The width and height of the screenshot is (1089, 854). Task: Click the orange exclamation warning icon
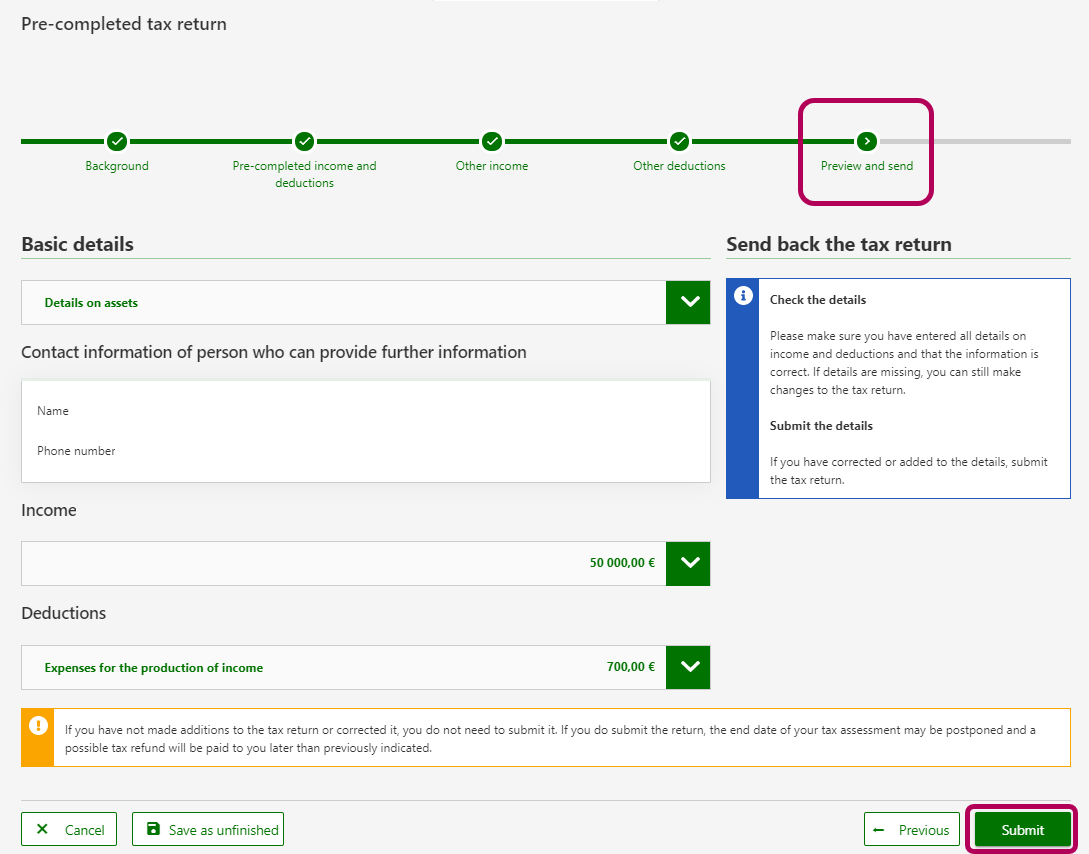38,725
